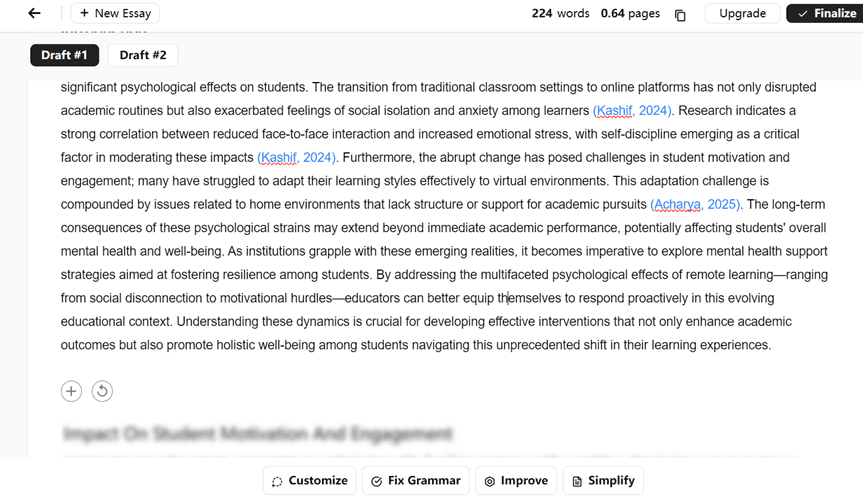Open the second (Kashif, 2024) citation link
Viewport: 863px width, 495px height.
[x=297, y=158]
